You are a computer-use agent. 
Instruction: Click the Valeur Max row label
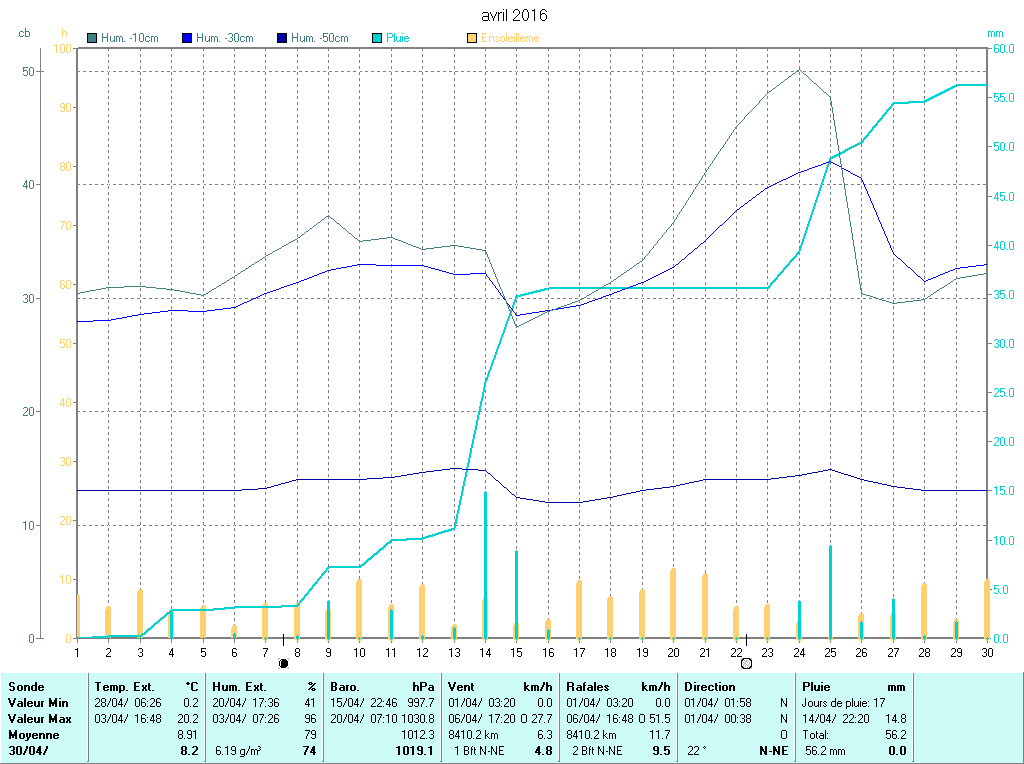tap(40, 719)
